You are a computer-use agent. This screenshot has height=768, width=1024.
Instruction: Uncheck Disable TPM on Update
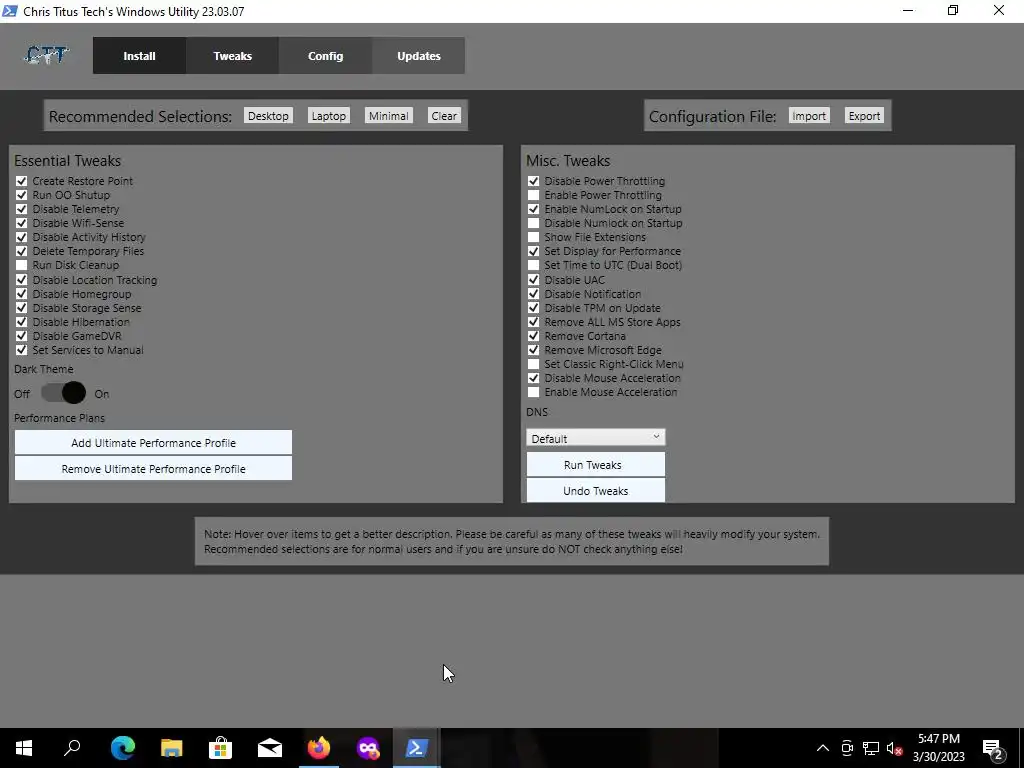coord(534,308)
